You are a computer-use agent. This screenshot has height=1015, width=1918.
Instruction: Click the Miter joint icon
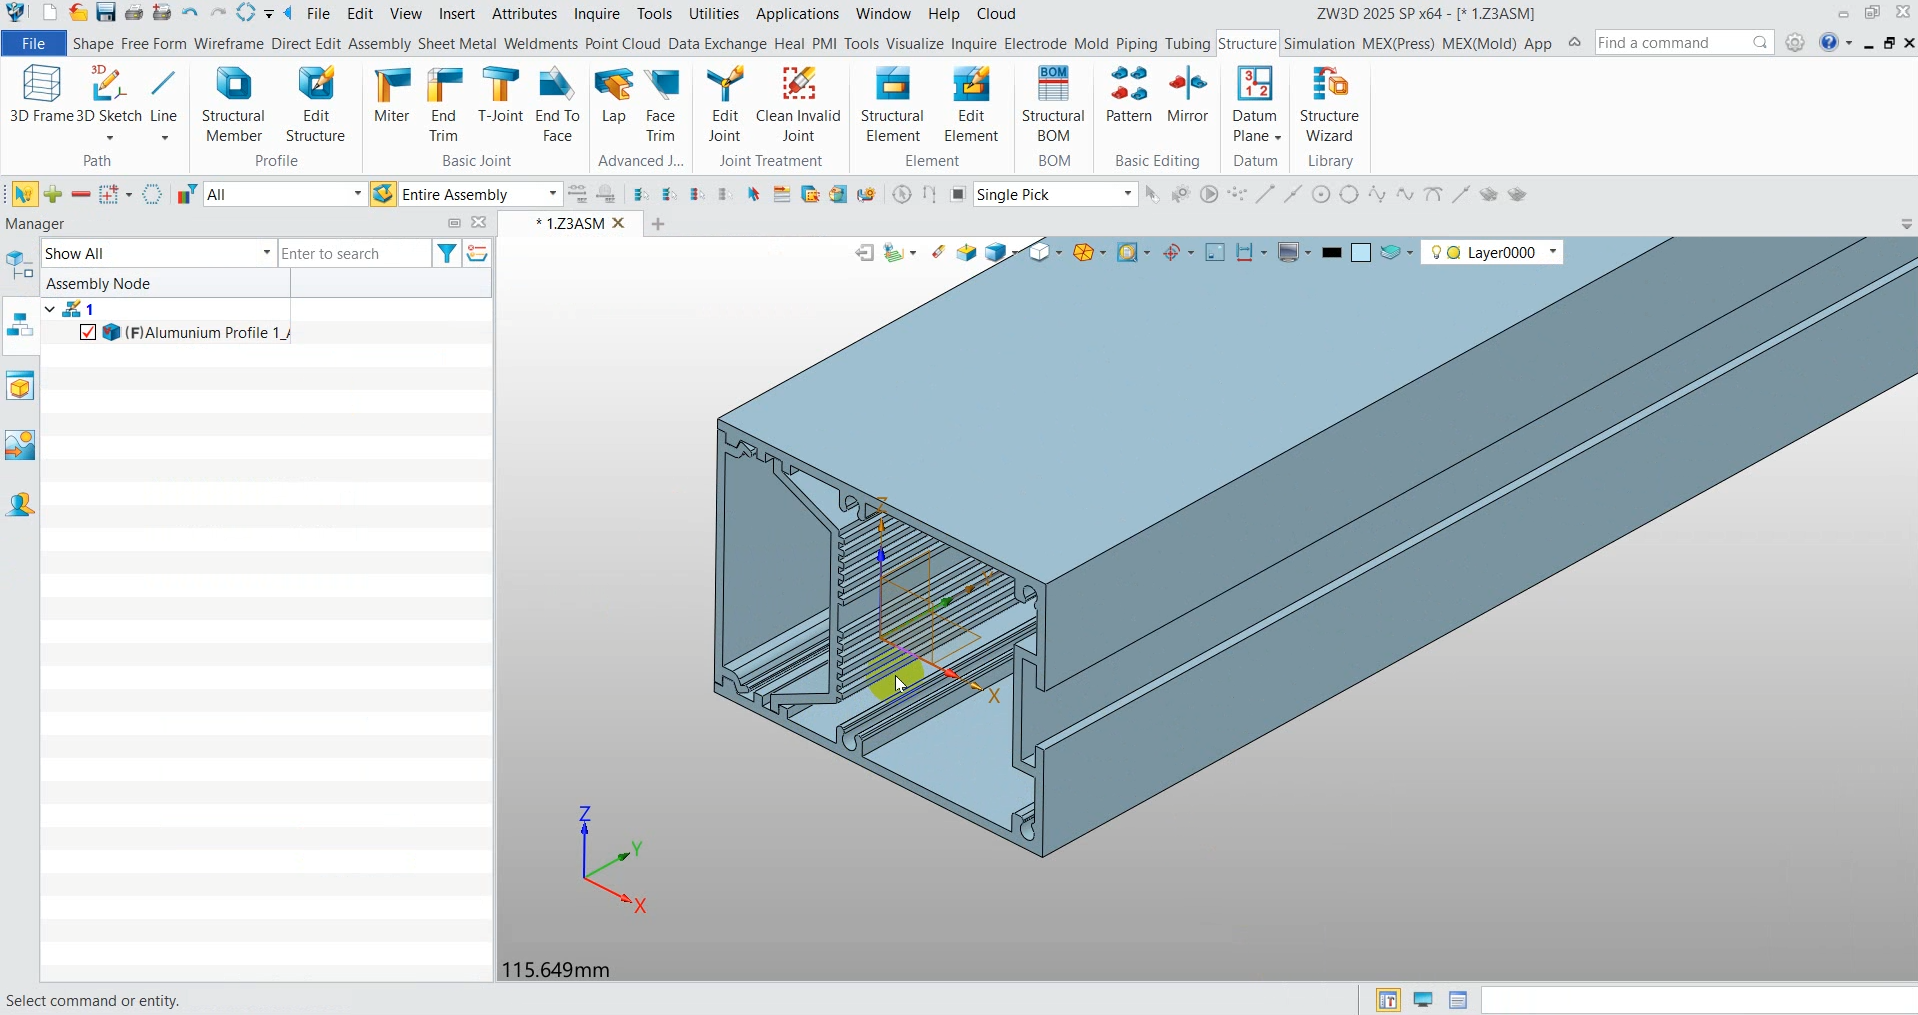[391, 96]
